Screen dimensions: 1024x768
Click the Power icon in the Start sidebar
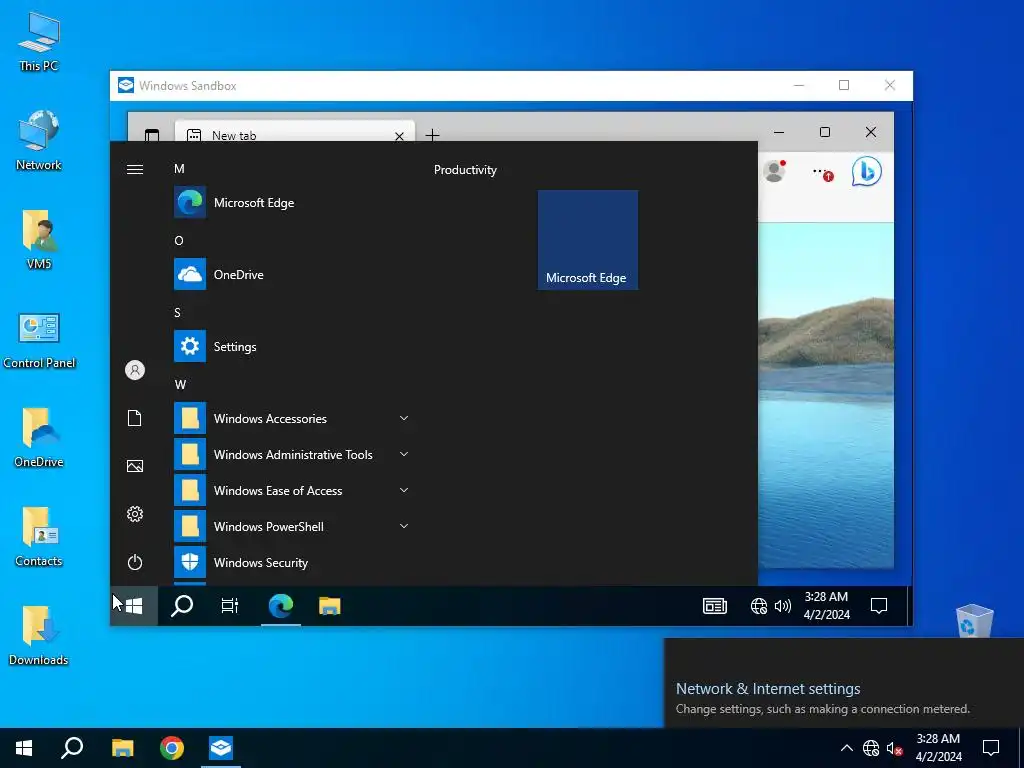coord(135,562)
